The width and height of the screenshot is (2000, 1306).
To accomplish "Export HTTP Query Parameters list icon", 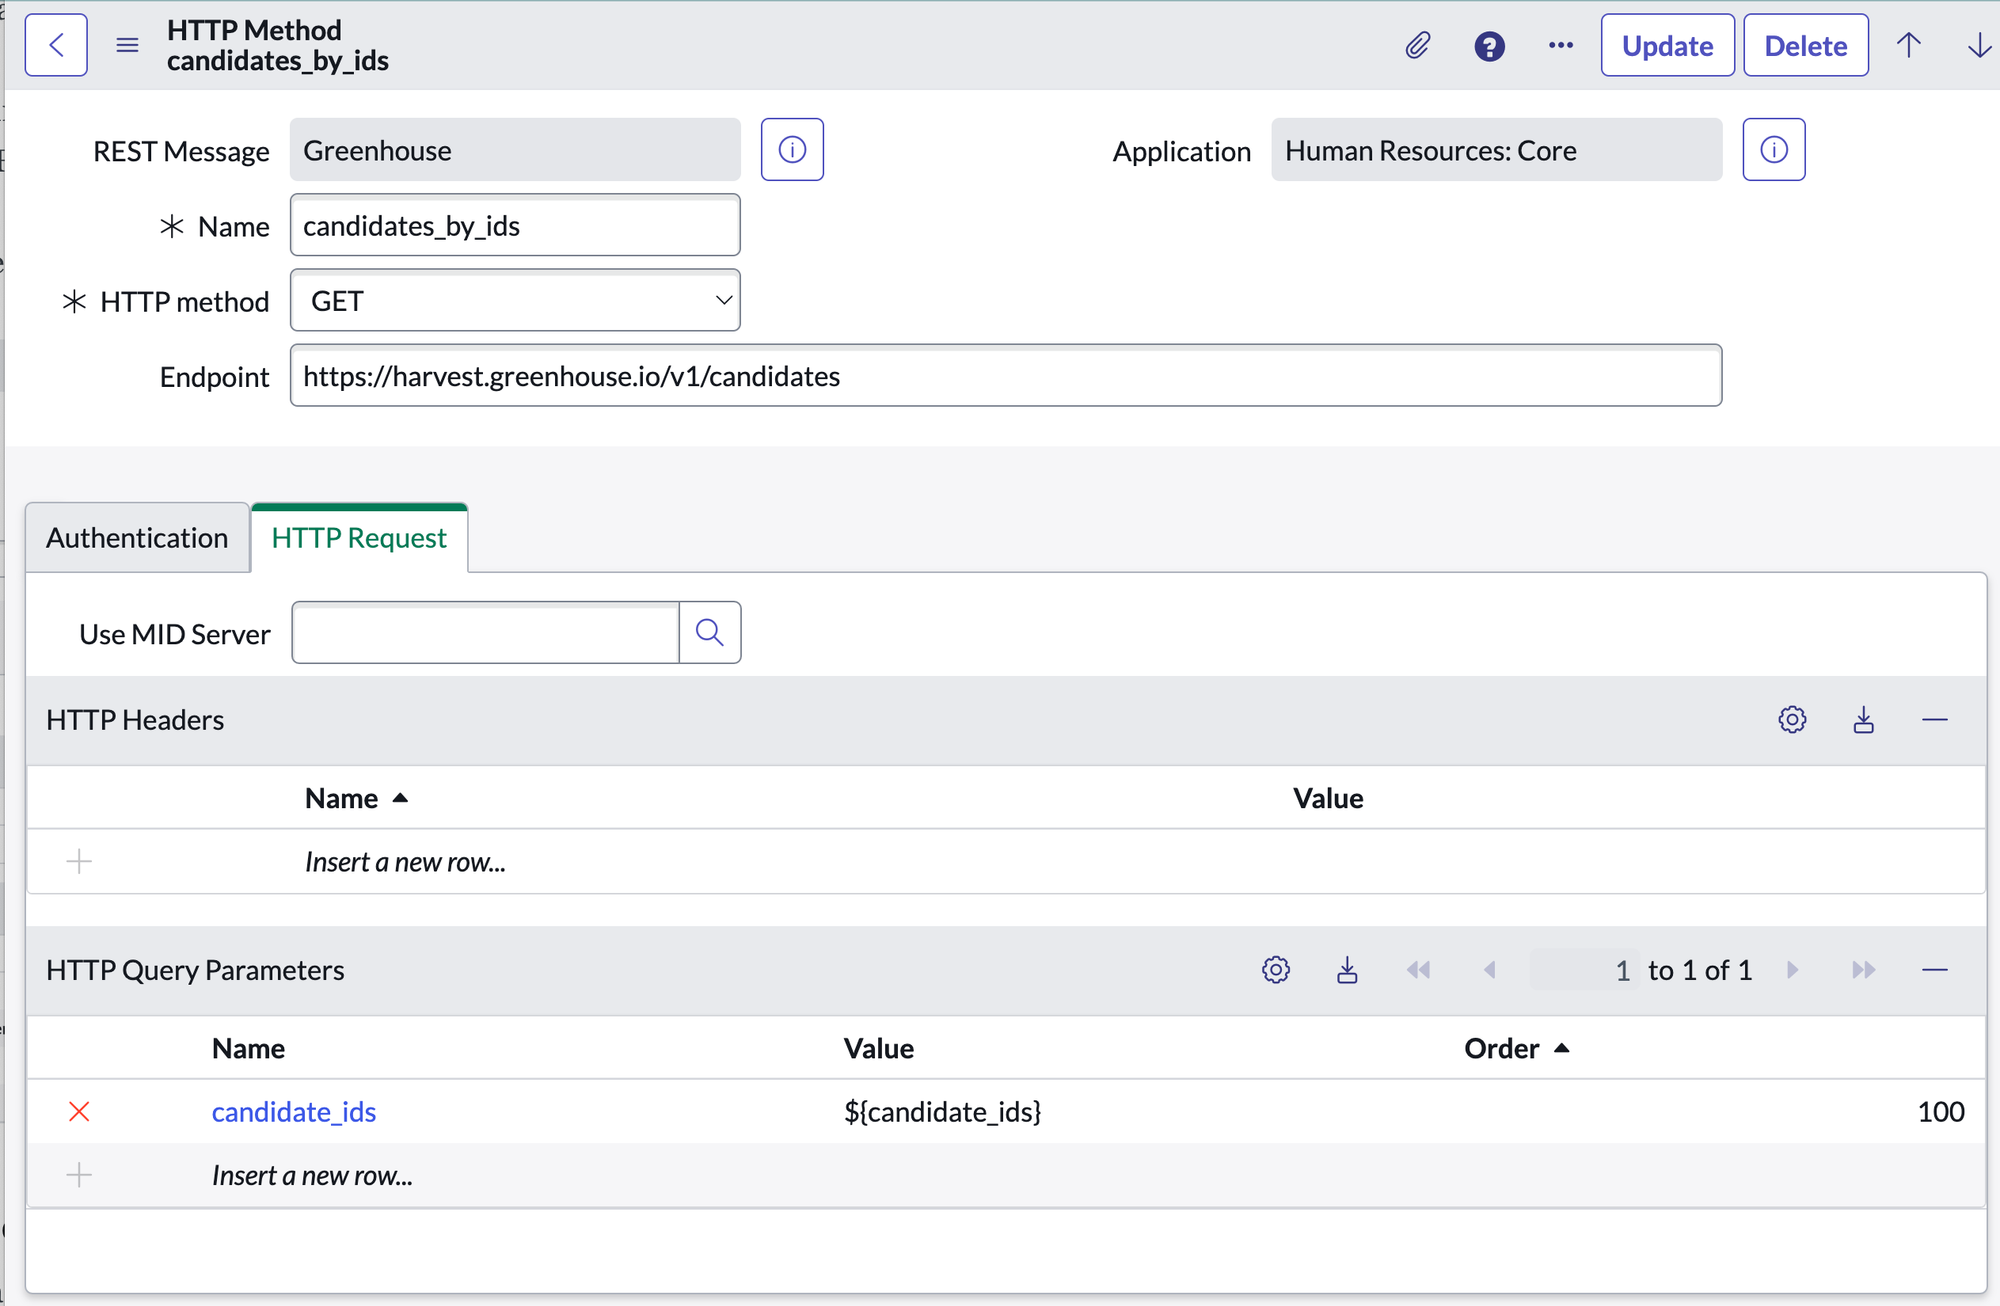I will (x=1347, y=970).
